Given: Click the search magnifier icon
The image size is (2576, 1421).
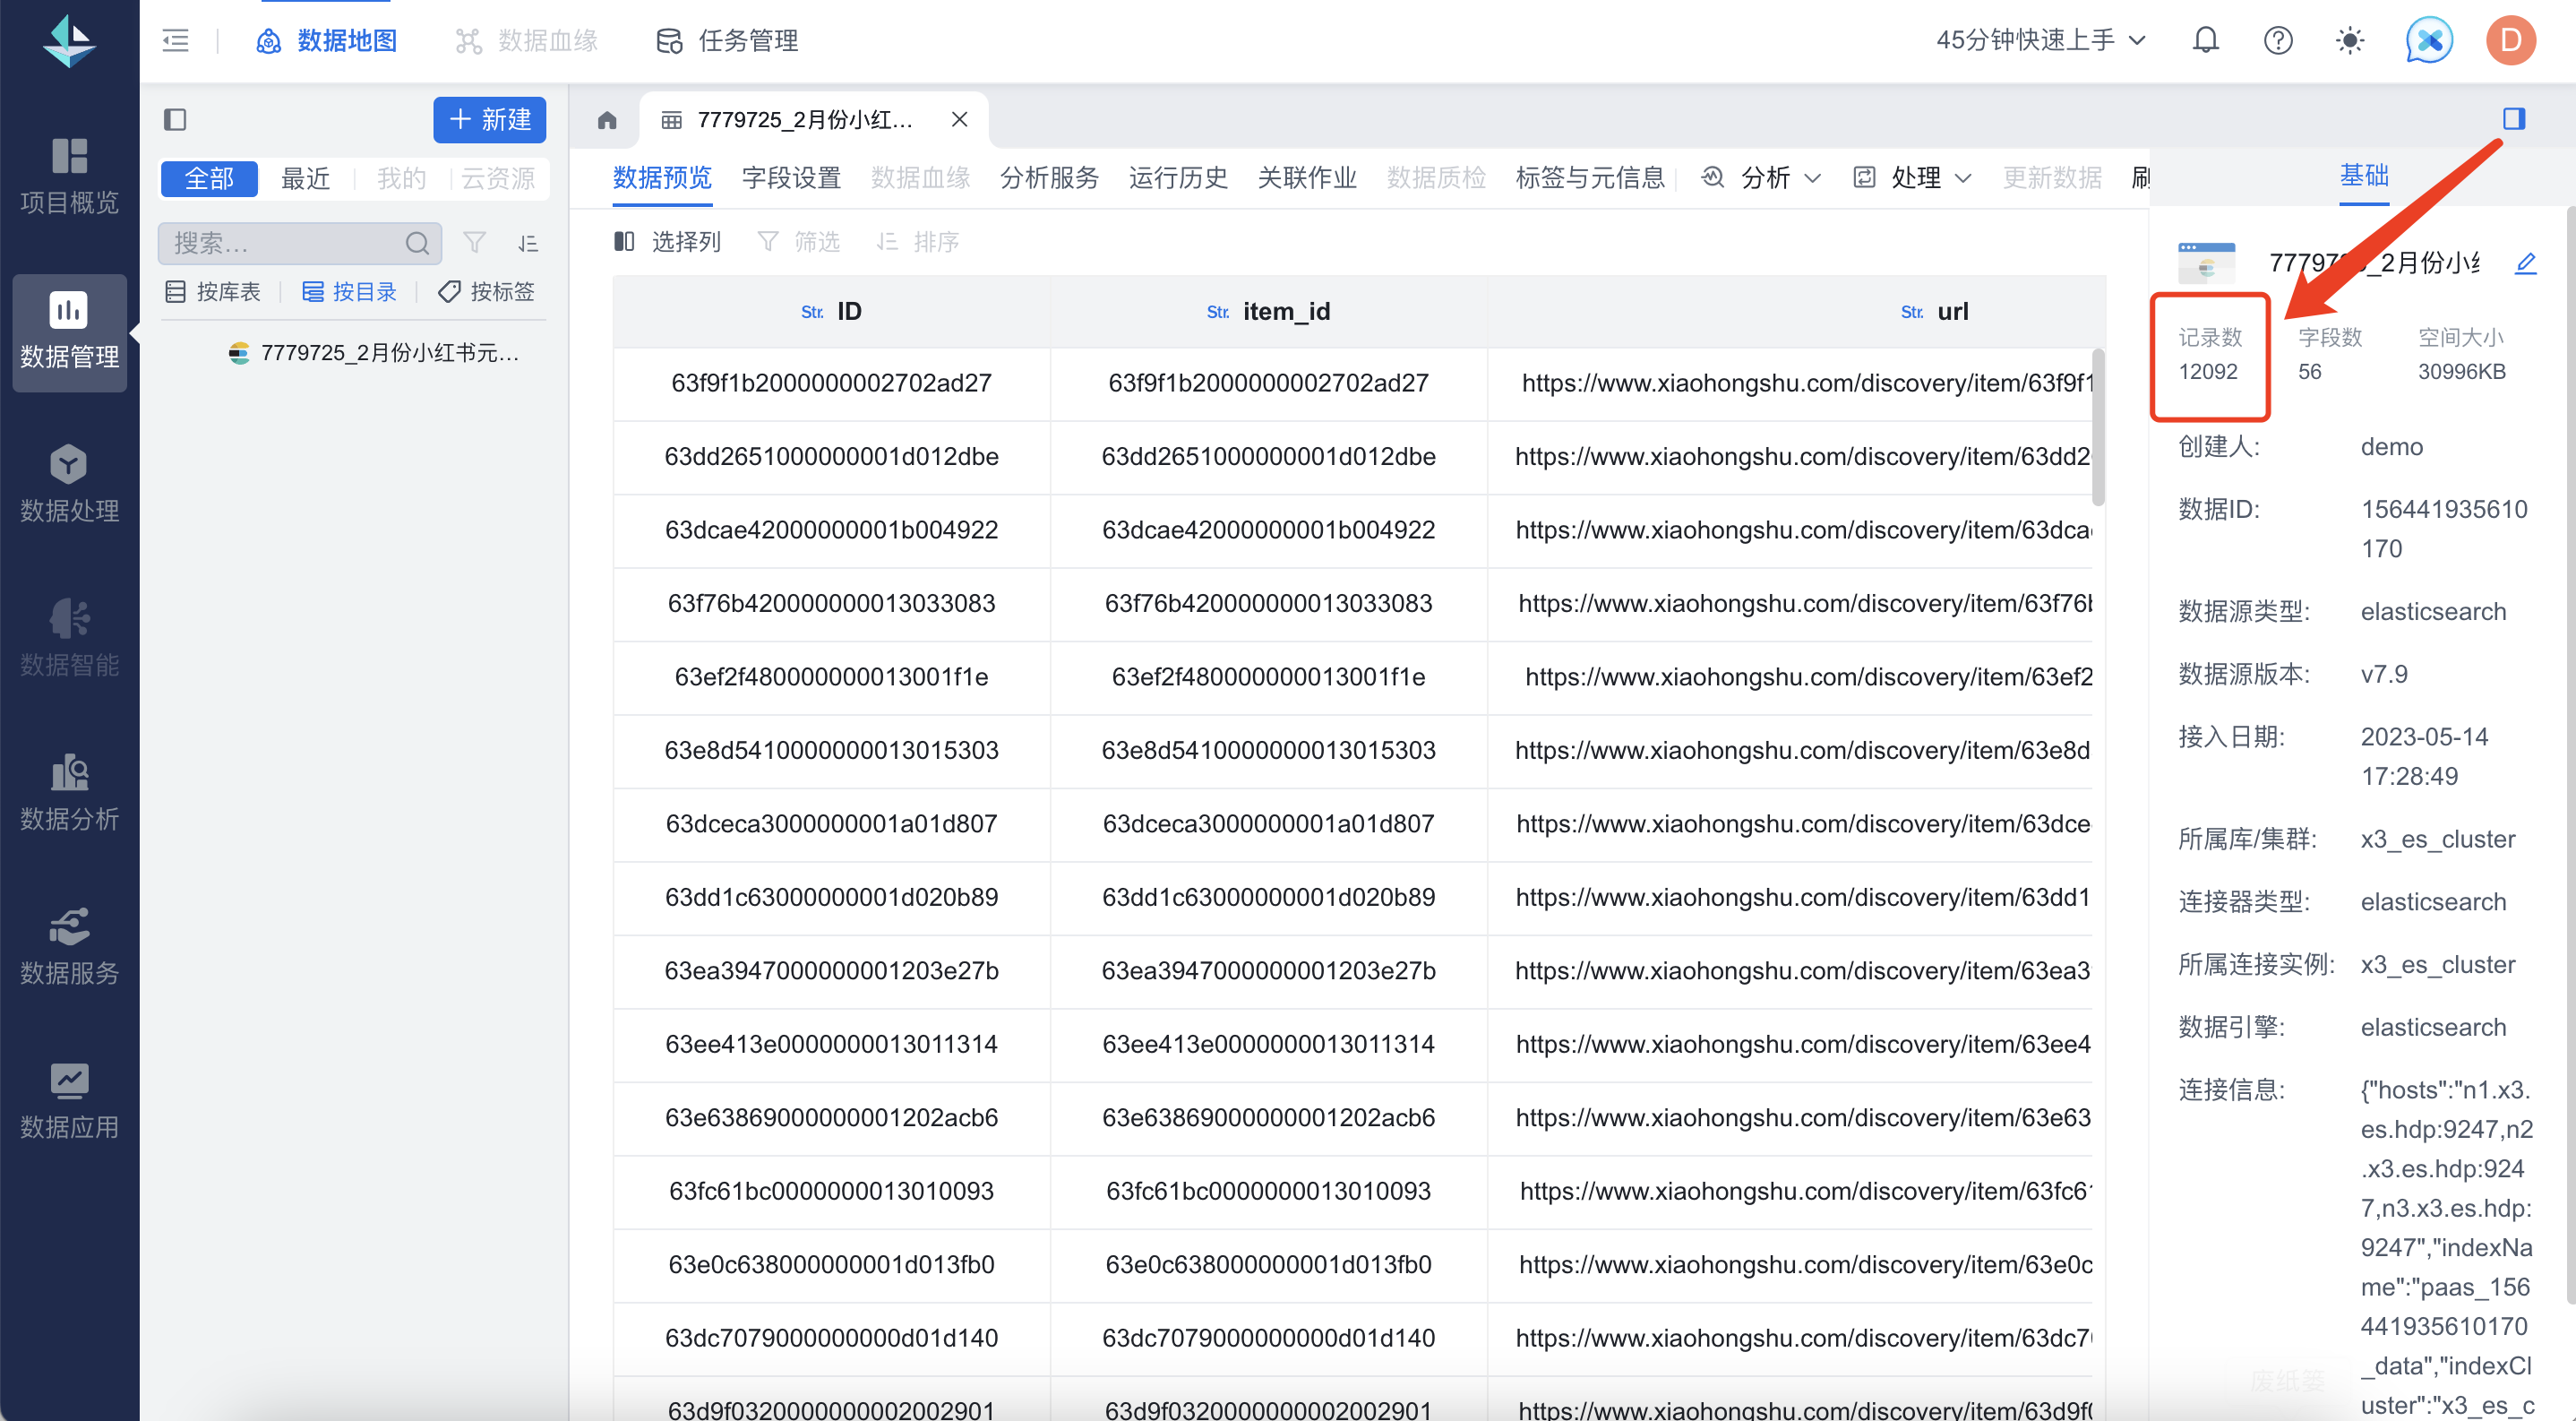Looking at the screenshot, I should coord(417,243).
